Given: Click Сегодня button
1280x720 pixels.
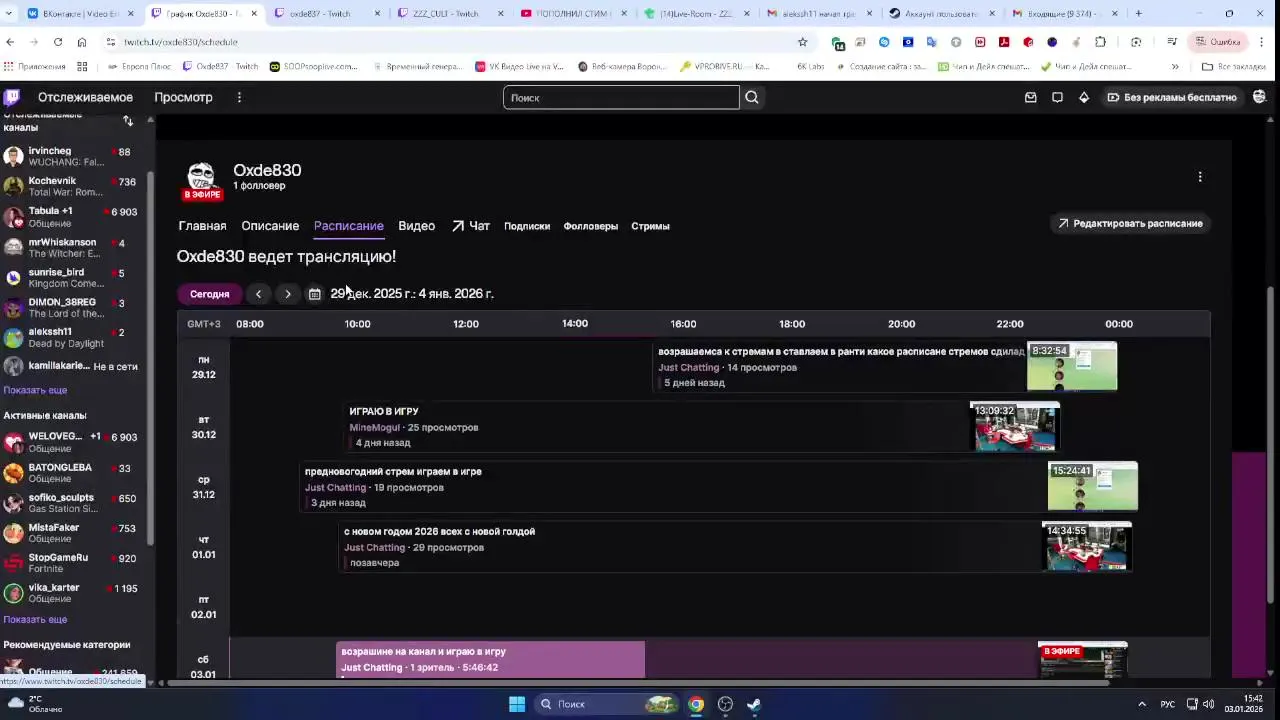Looking at the screenshot, I should click(210, 294).
